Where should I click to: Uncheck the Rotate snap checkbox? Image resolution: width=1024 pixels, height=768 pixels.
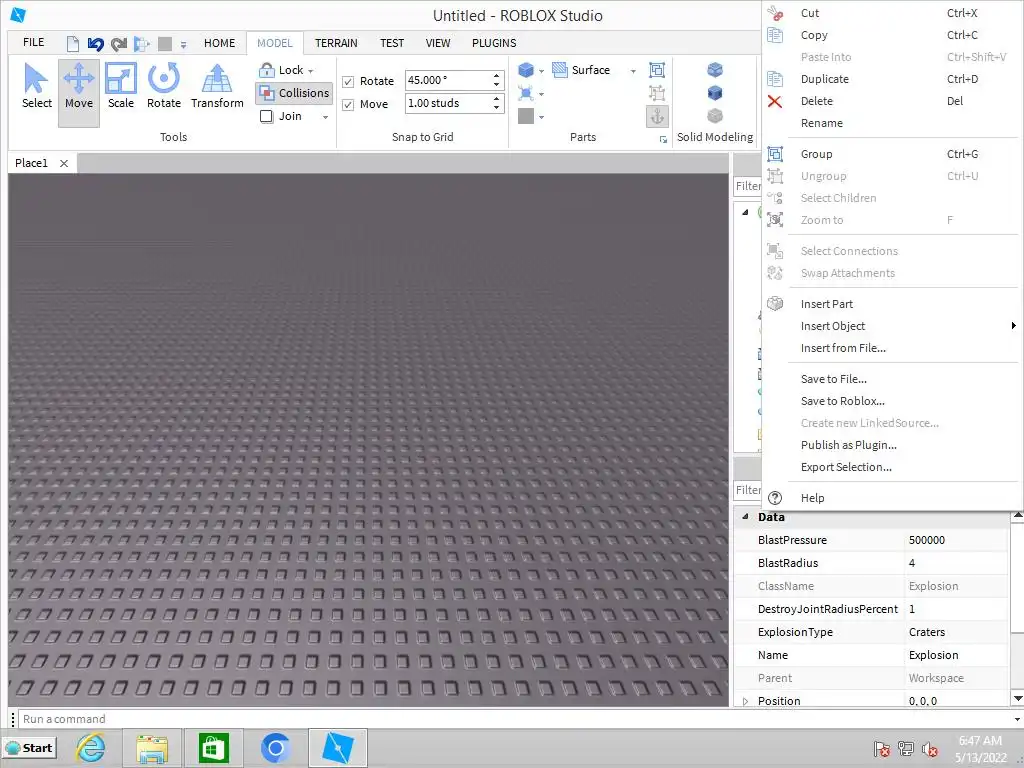[x=348, y=82]
